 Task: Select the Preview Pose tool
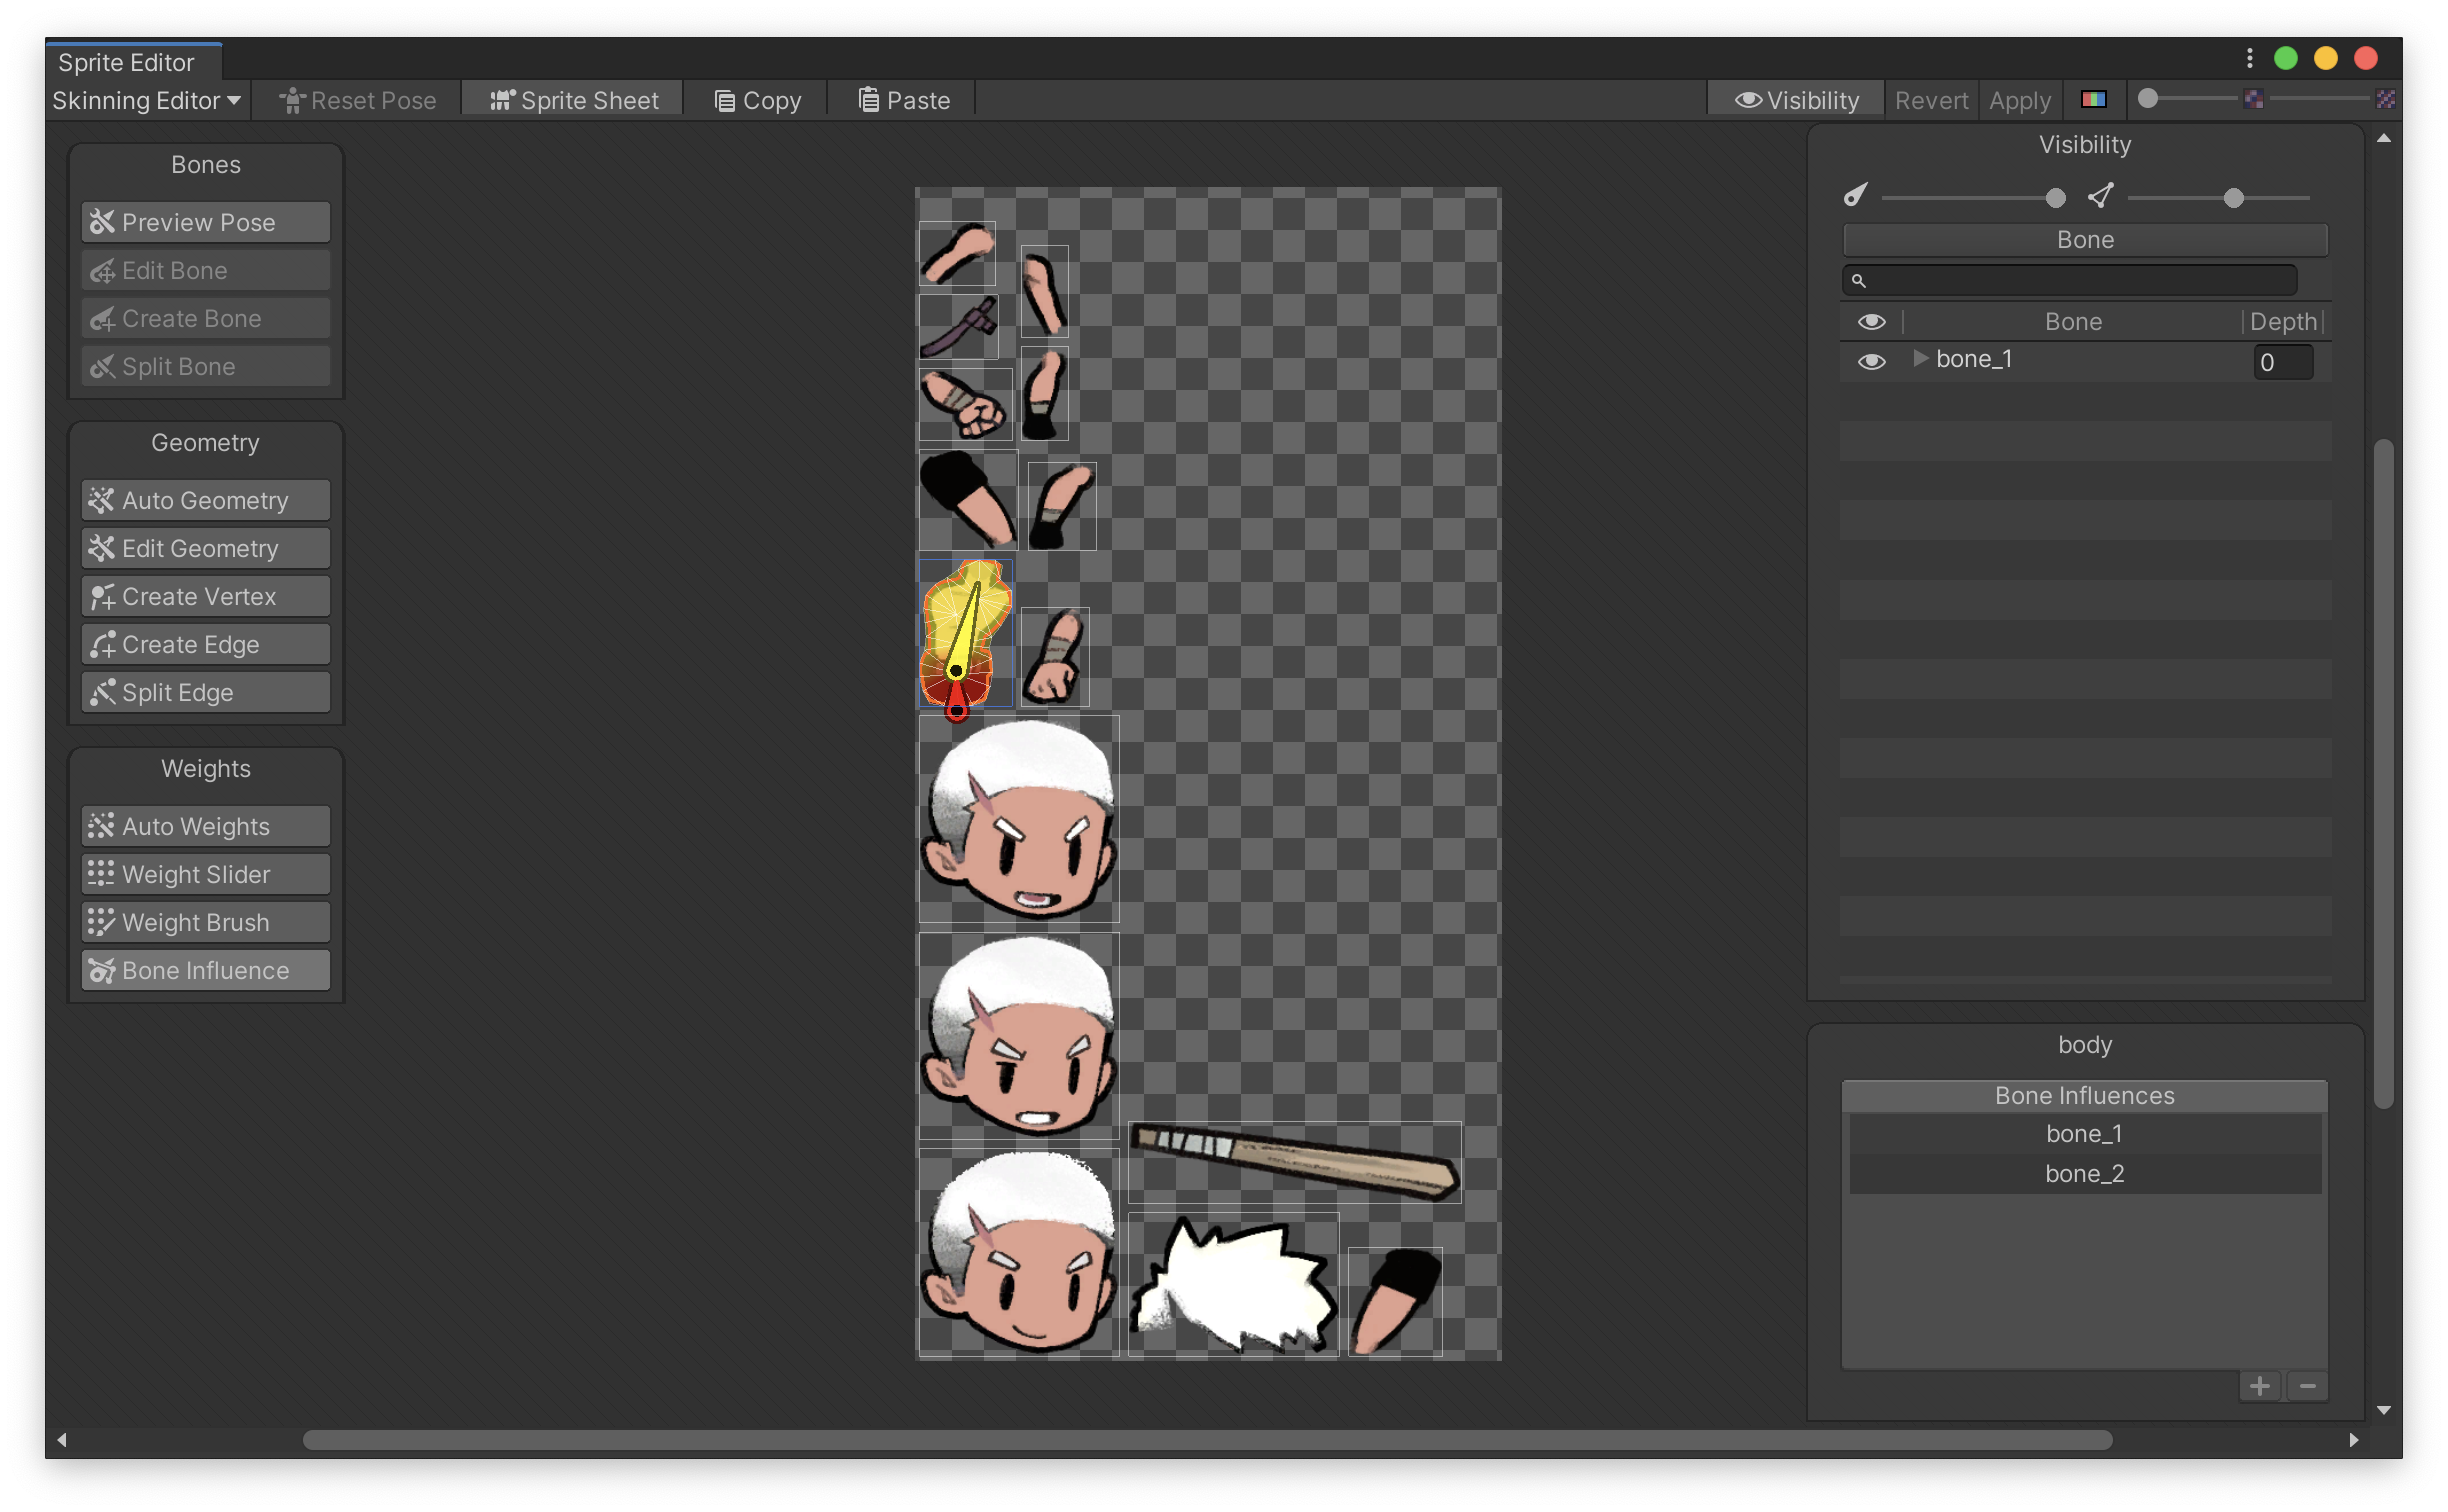point(204,222)
